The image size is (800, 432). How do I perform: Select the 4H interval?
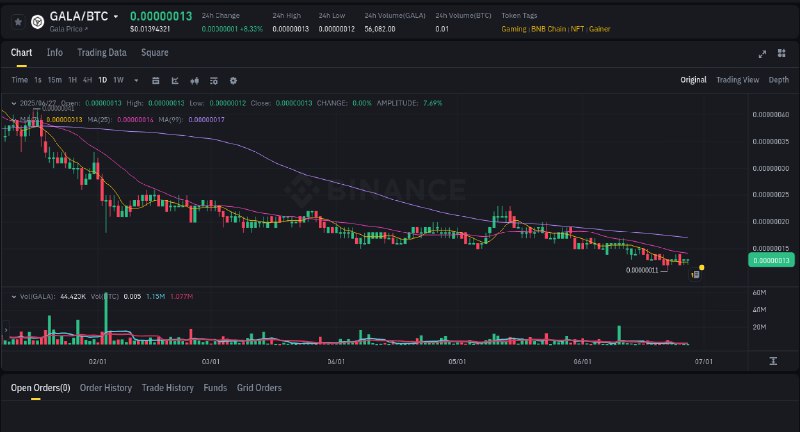coord(87,80)
